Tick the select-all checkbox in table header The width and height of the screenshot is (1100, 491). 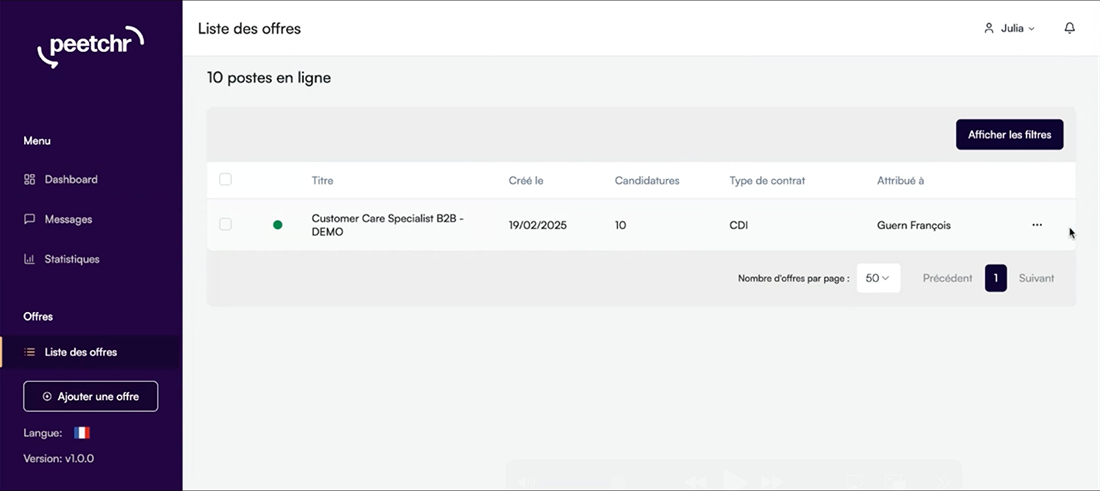[225, 180]
